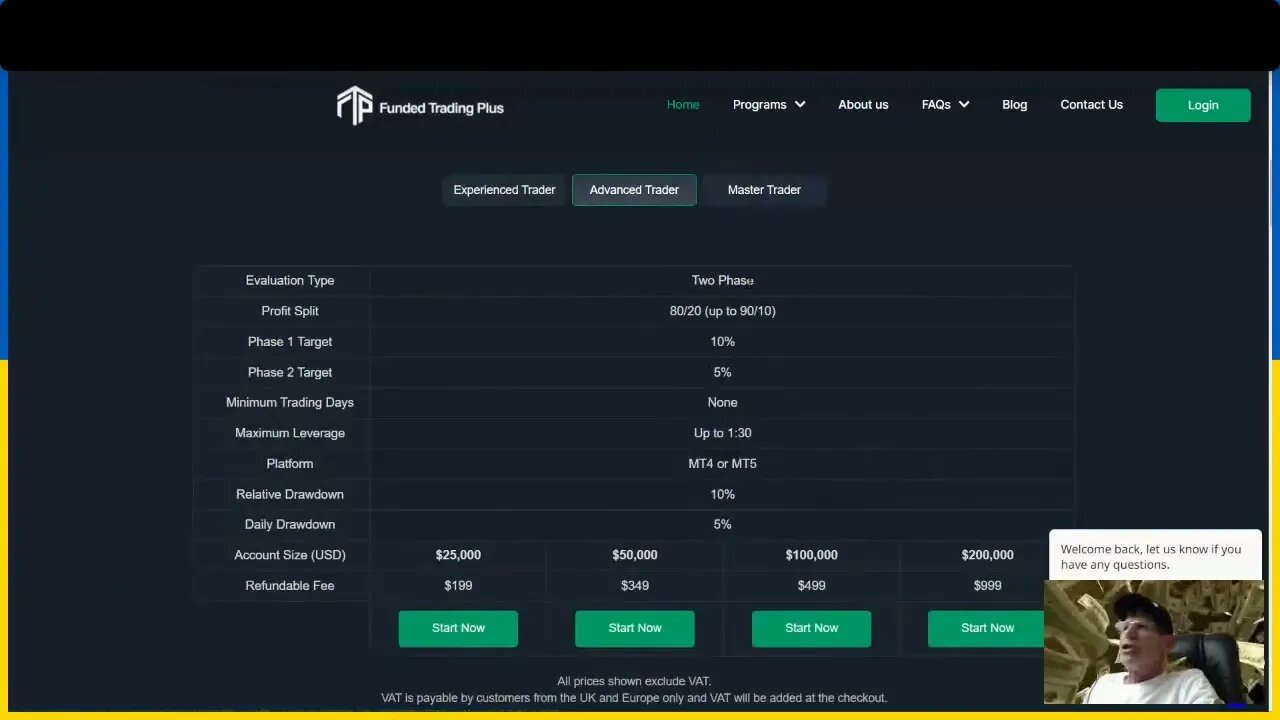
Task: Click the 'Platform' row label
Action: [x=290, y=464]
